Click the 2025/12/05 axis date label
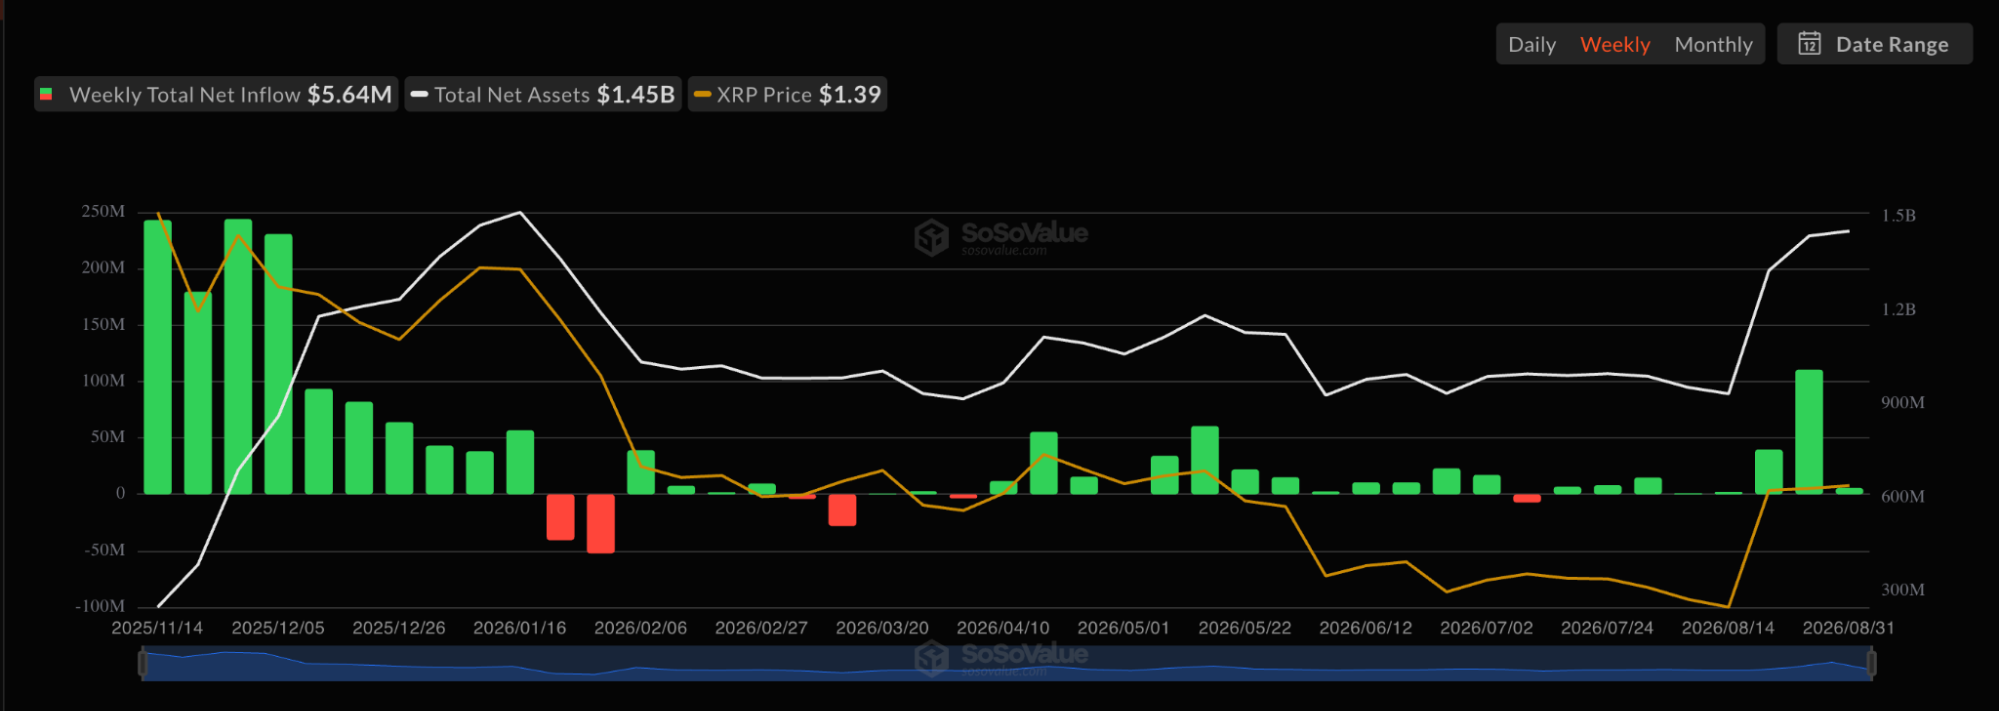 [278, 628]
